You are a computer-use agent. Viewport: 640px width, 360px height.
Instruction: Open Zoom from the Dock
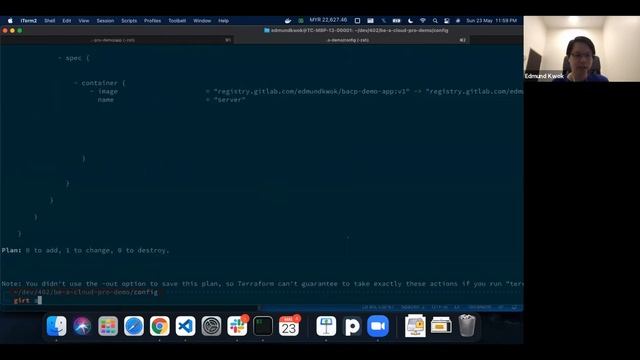coord(378,326)
